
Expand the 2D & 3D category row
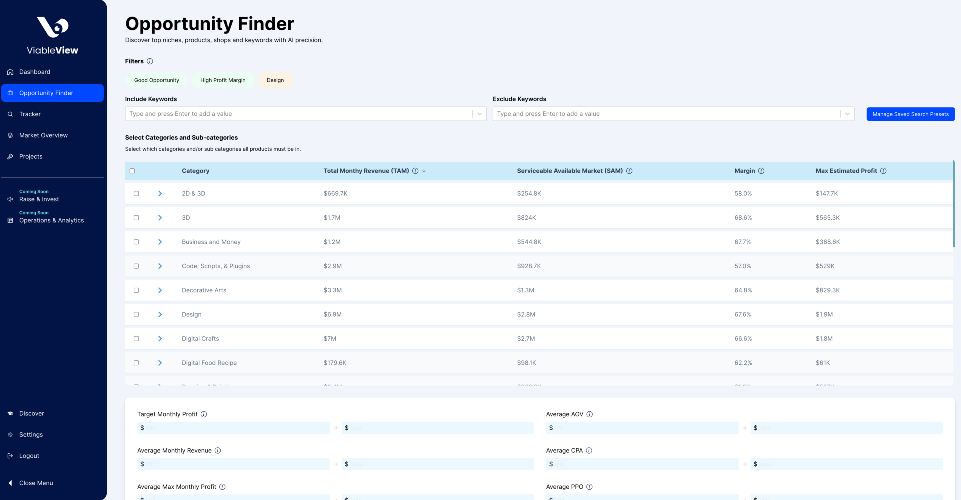tap(160, 194)
